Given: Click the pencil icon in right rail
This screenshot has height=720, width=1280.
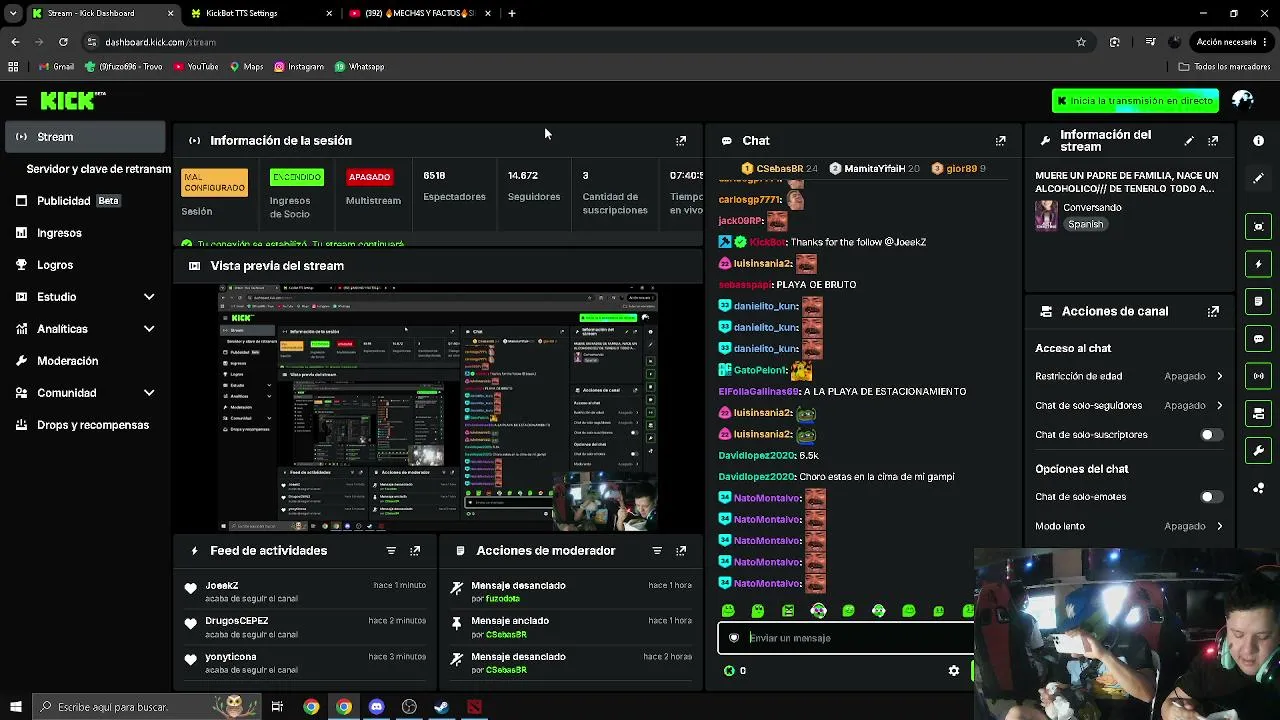Looking at the screenshot, I should click(1258, 178).
